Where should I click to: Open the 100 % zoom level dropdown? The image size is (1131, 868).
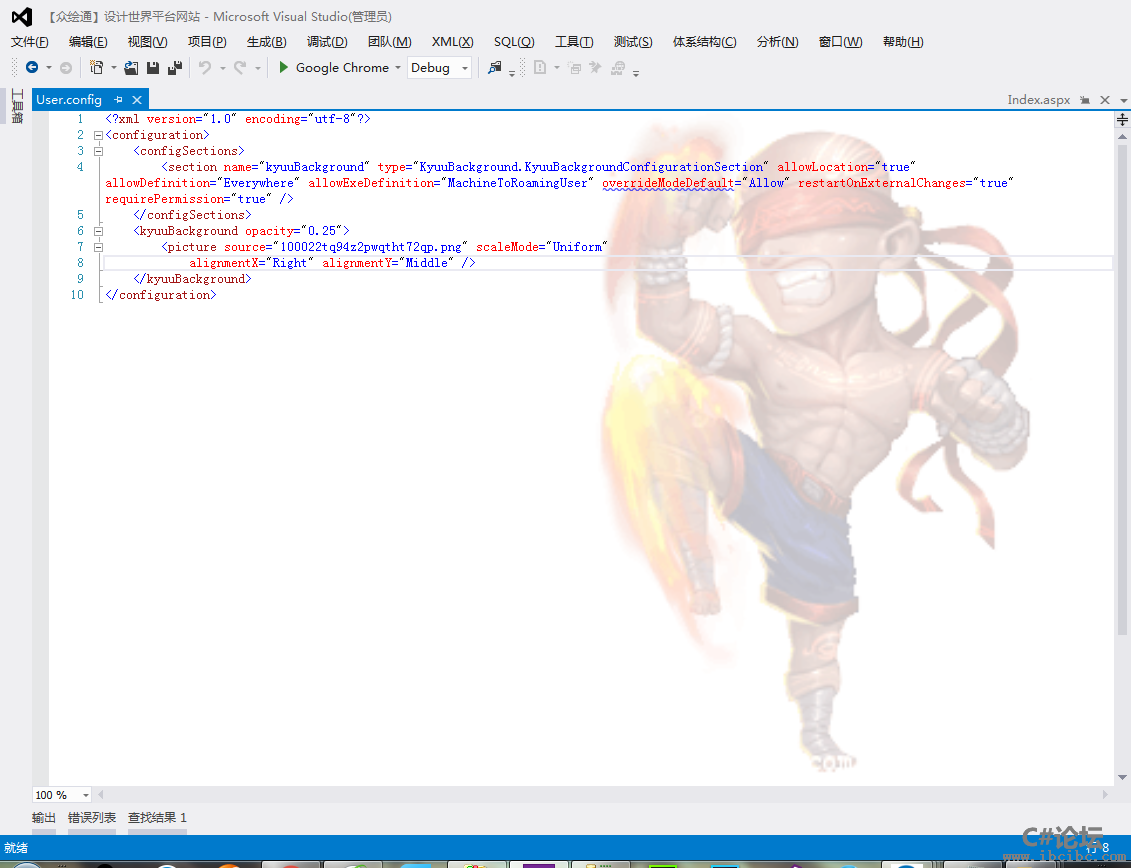tap(86, 795)
